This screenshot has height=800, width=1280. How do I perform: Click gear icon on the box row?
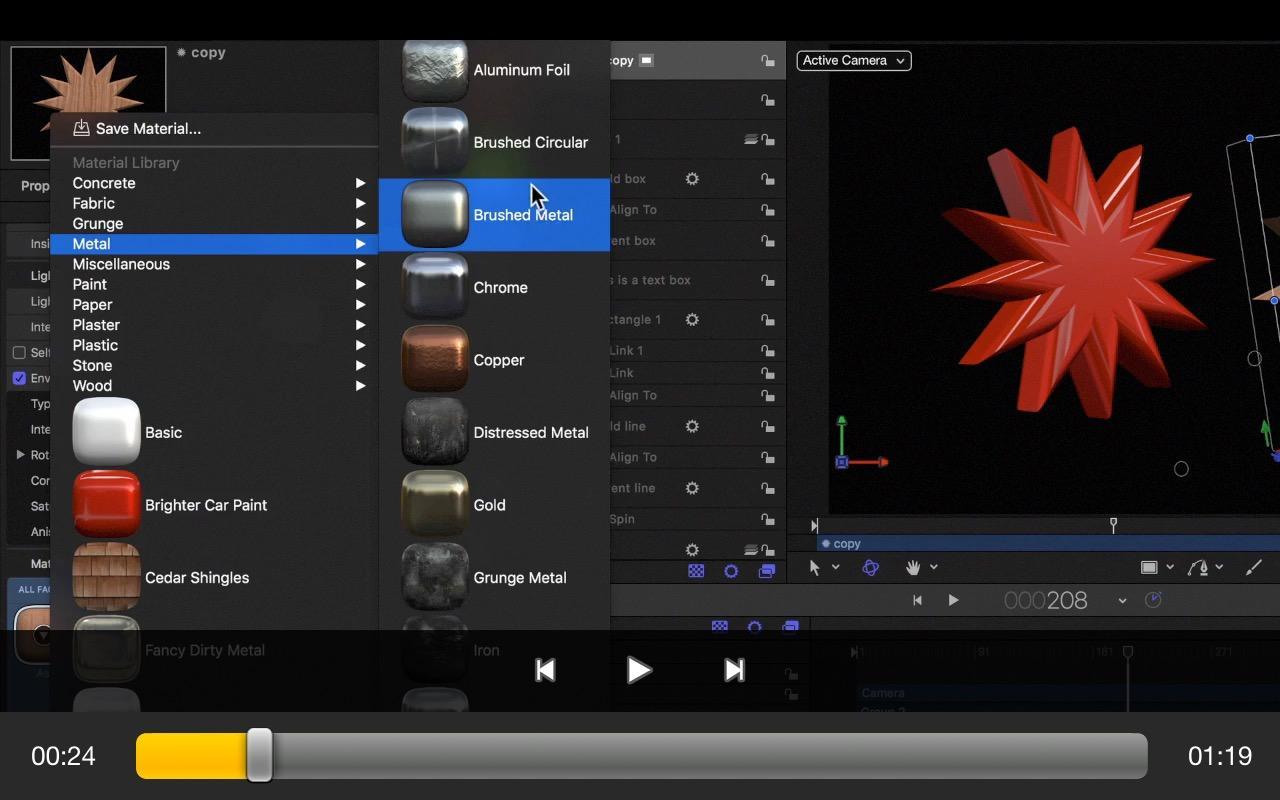pyautogui.click(x=692, y=179)
